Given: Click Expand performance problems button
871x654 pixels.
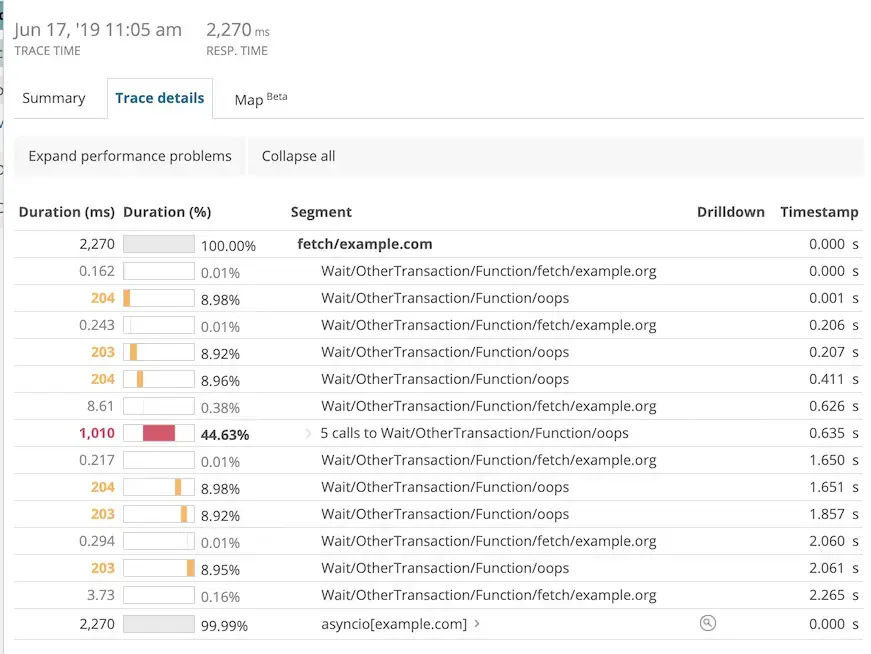Looking at the screenshot, I should (130, 156).
